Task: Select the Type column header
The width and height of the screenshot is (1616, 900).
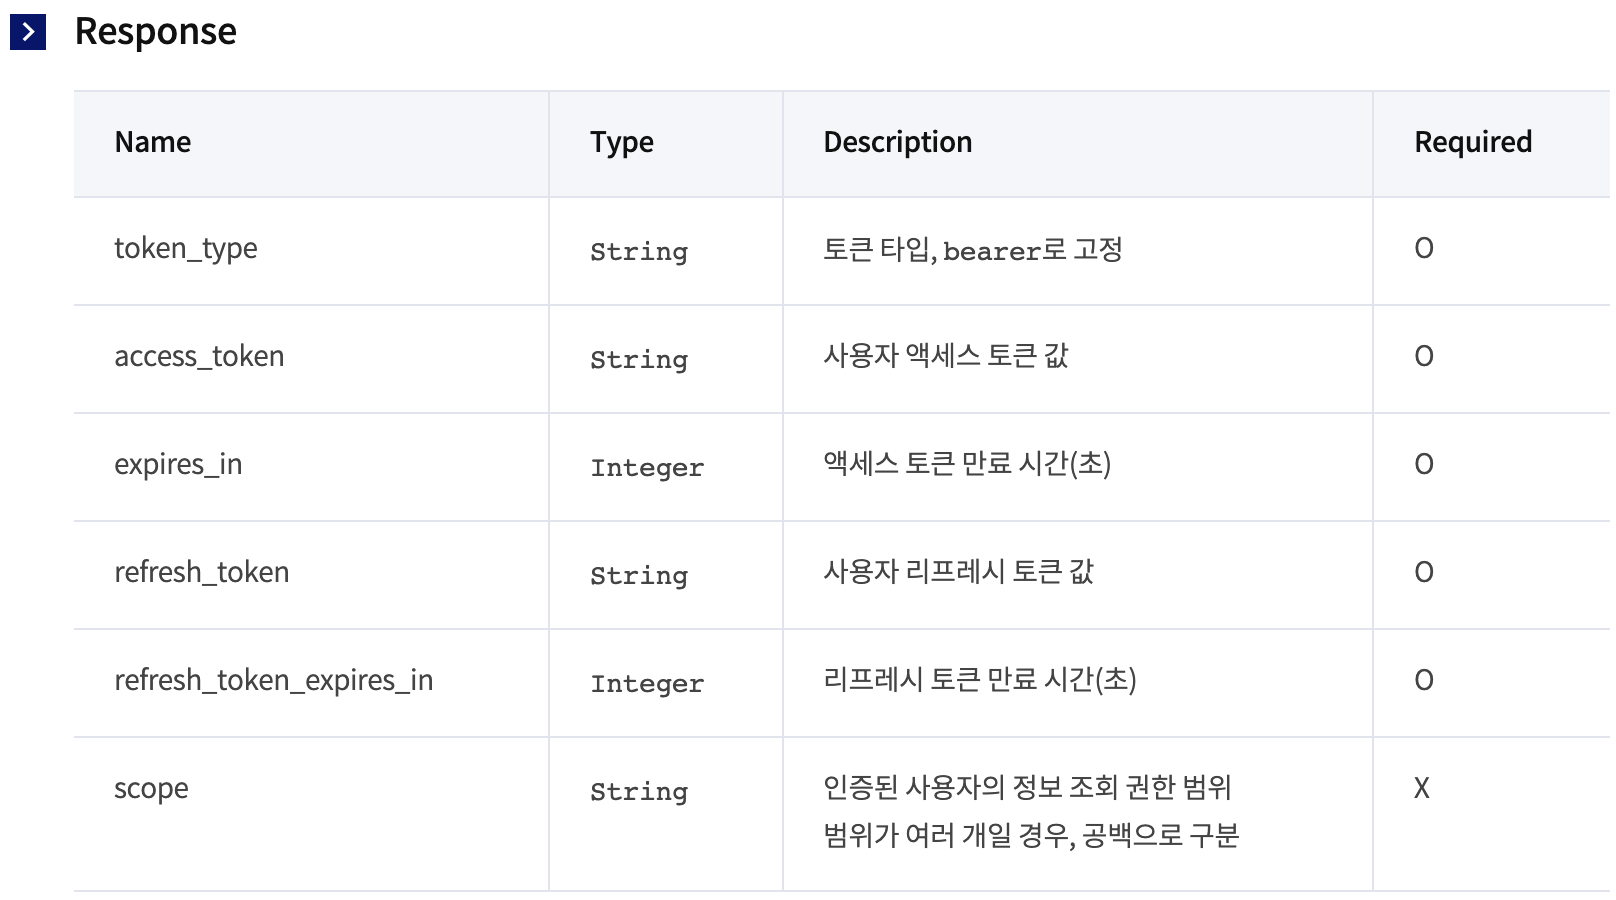Action: point(622,143)
